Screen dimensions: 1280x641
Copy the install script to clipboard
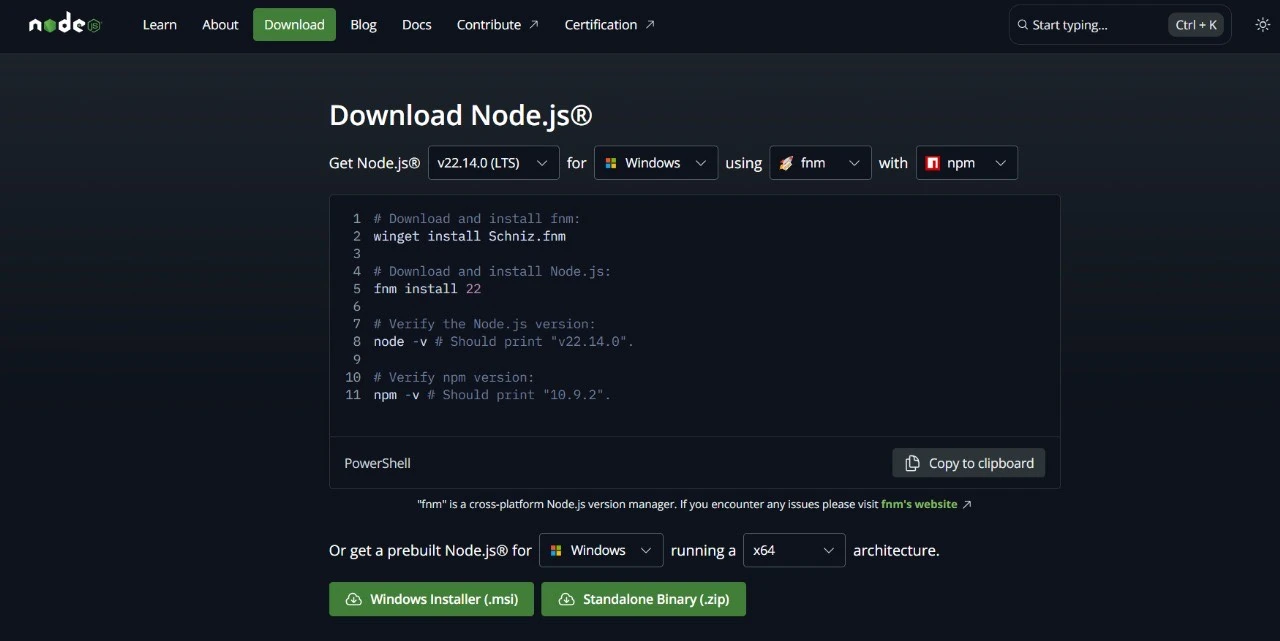coord(969,463)
